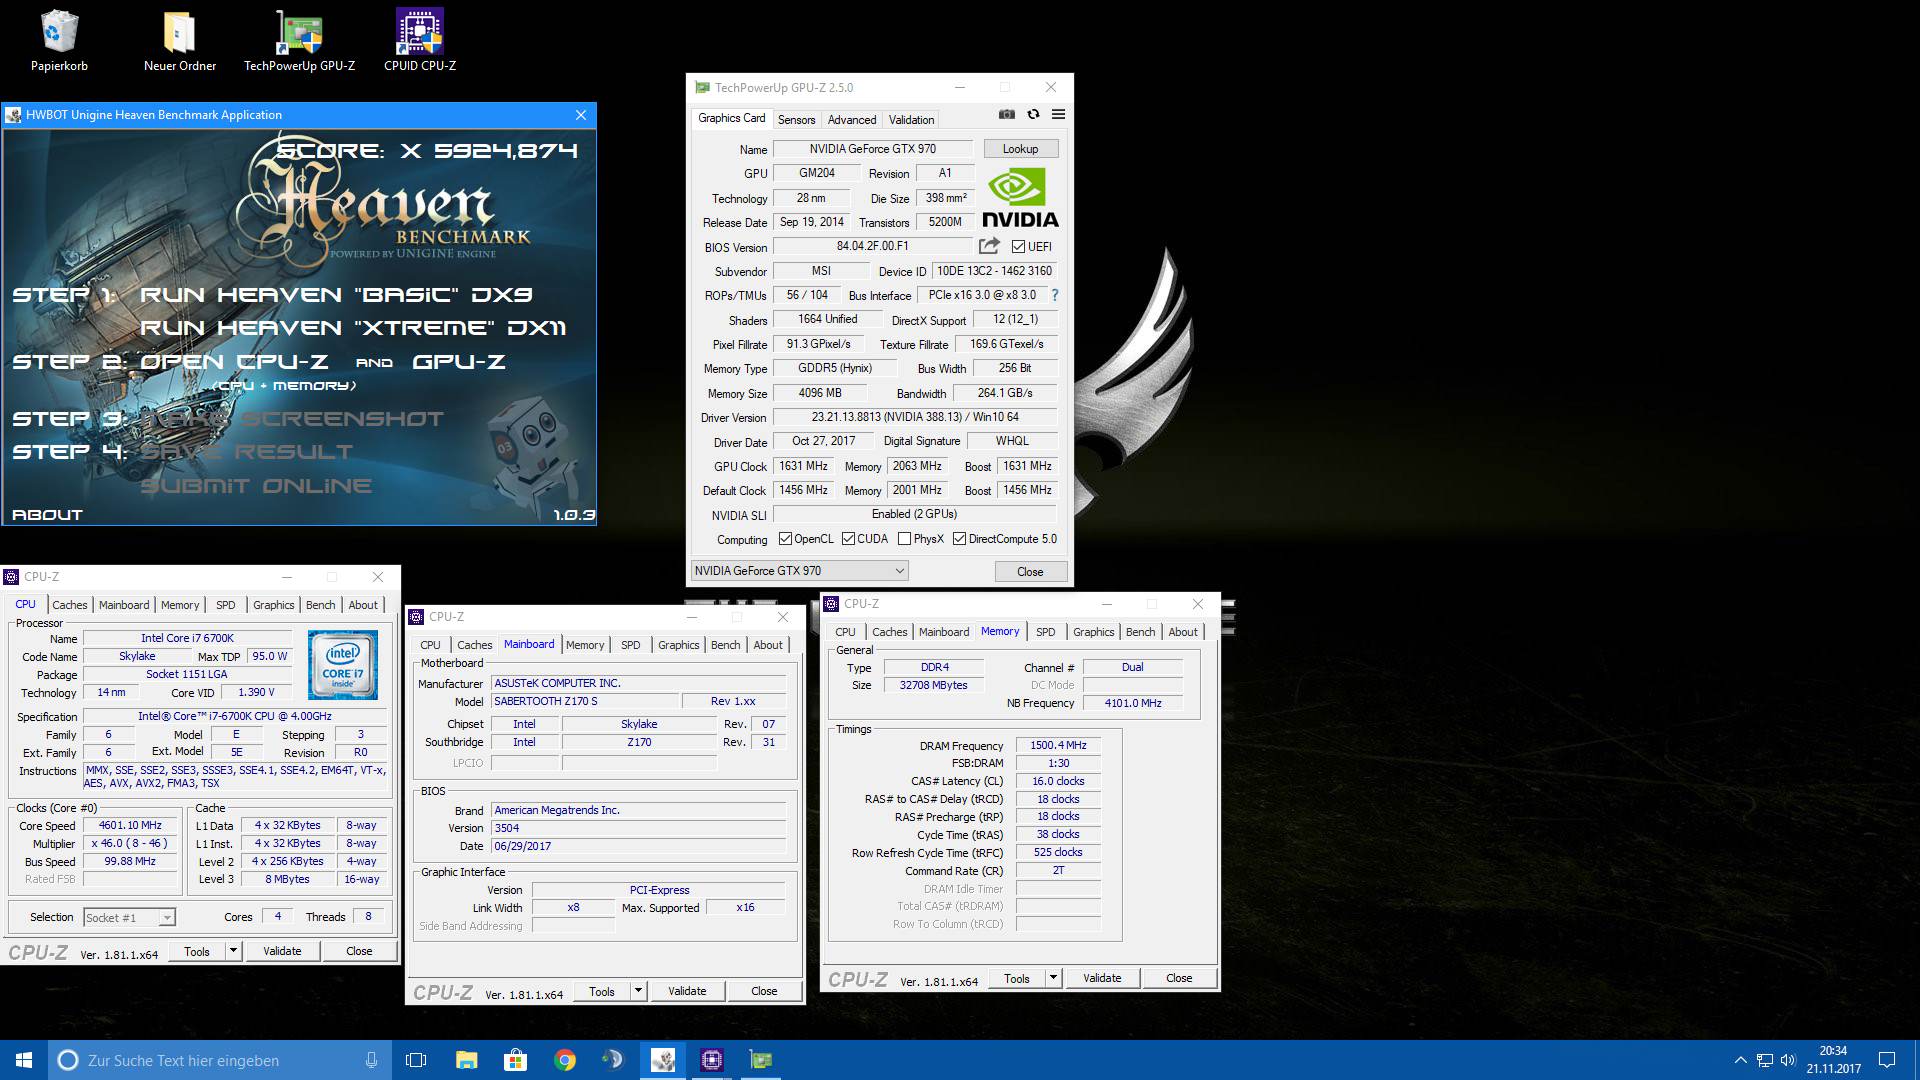Screen dimensions: 1920x1080
Task: Open the Socket #1 selection dropdown
Action: click(129, 917)
